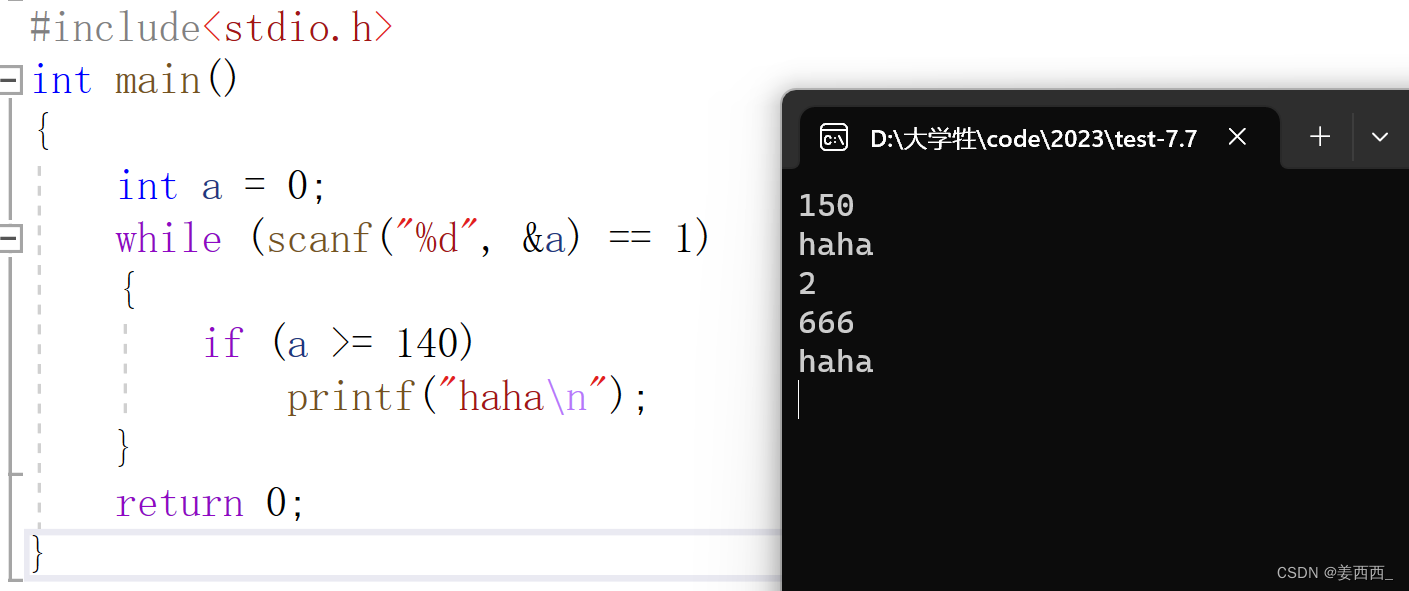Select the test-7.7 terminal tab
Viewport: 1409px width, 591px height.
pos(1035,137)
